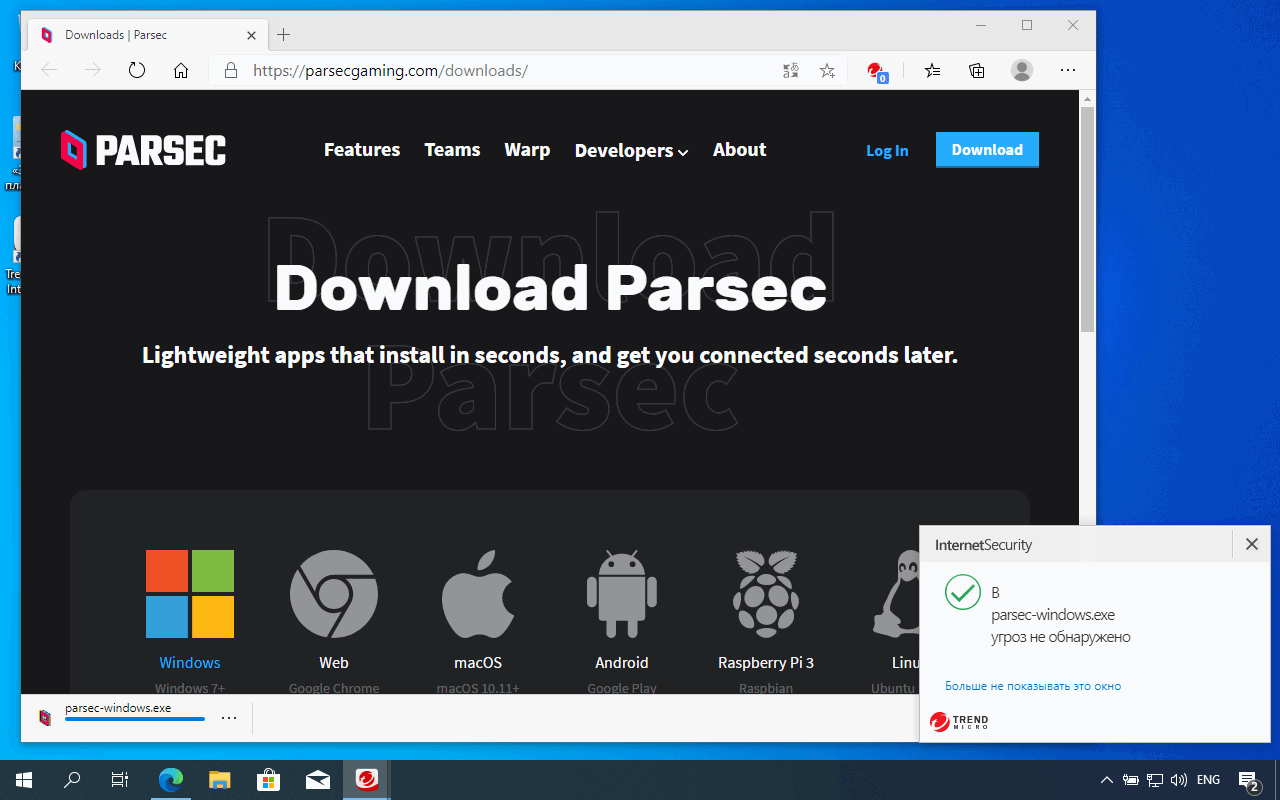
Task: Open the browser home page icon
Action: [x=181, y=70]
